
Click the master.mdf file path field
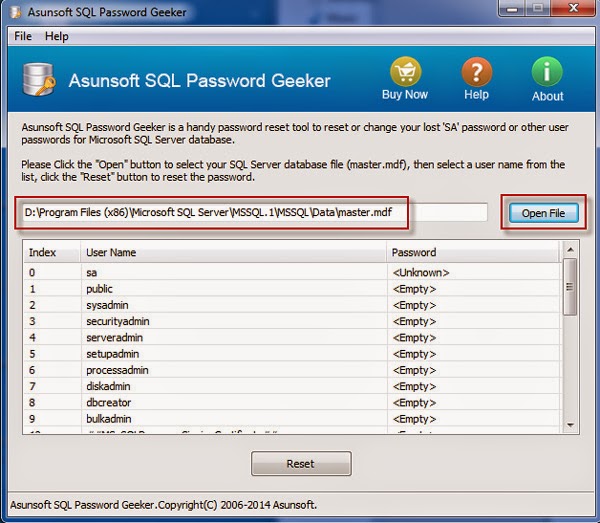(255, 212)
